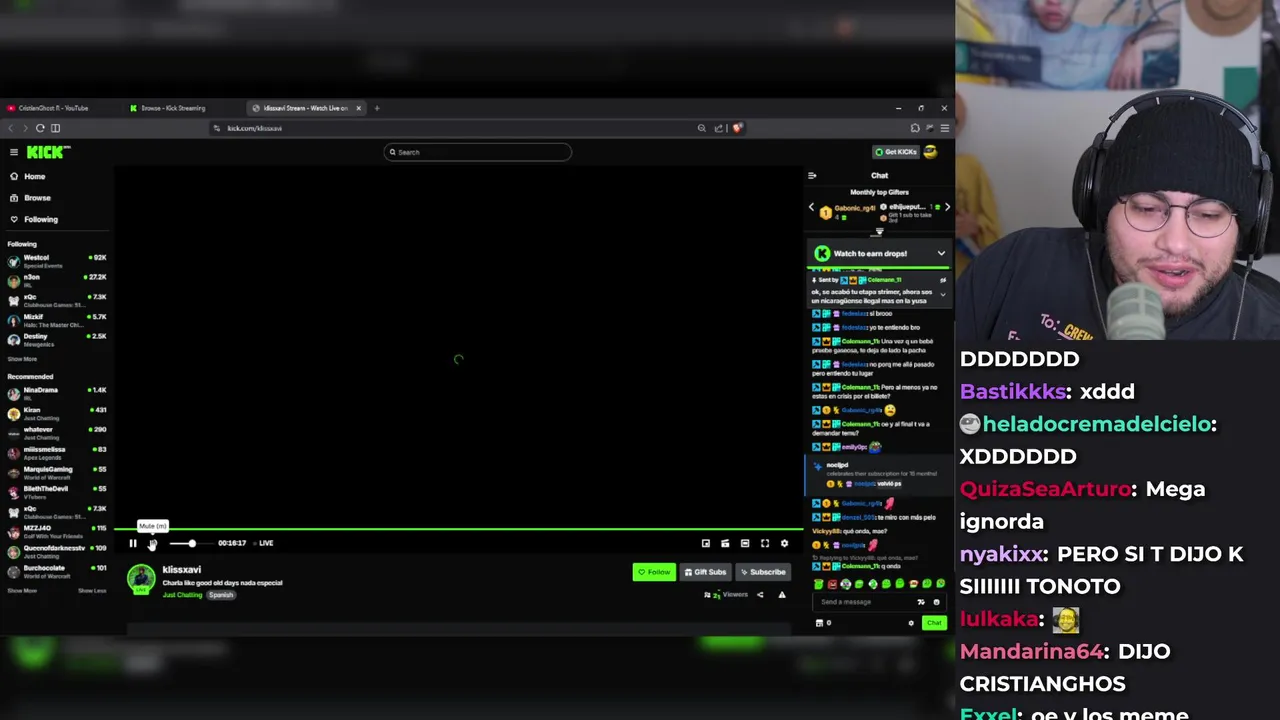The height and width of the screenshot is (720, 1280).
Task: Open a new browser tab
Action: click(x=377, y=108)
